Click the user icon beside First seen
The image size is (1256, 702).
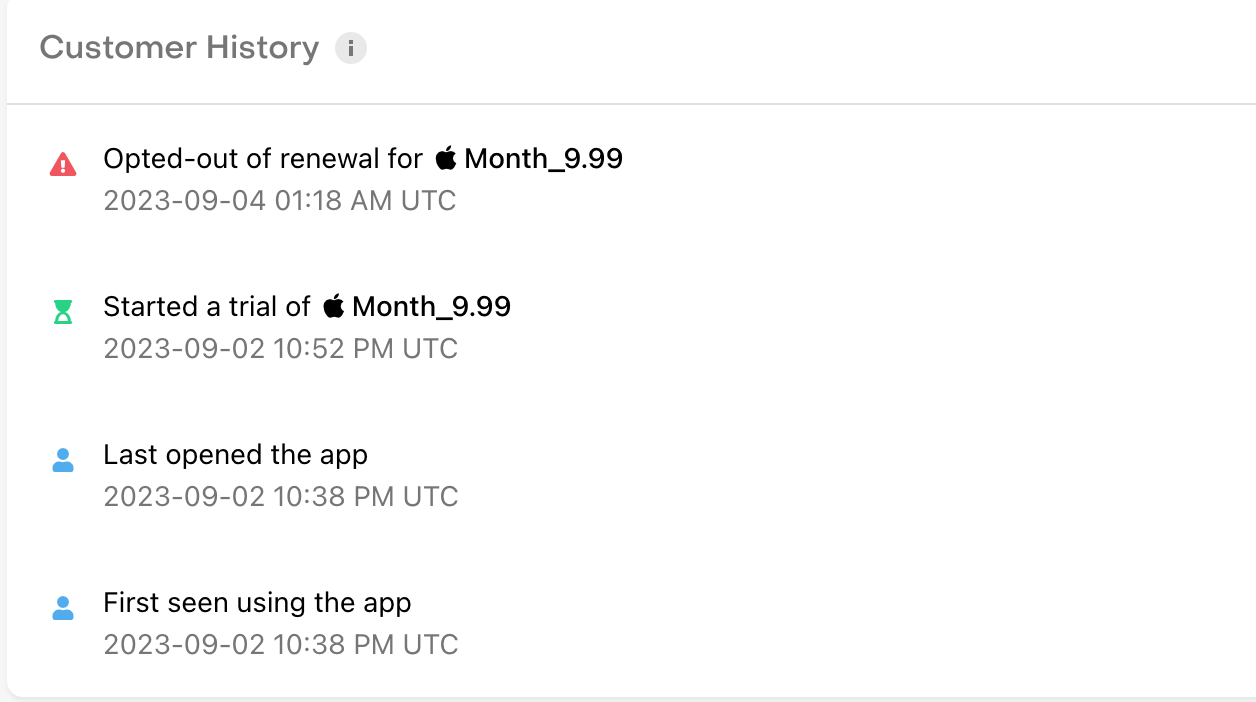(63, 608)
